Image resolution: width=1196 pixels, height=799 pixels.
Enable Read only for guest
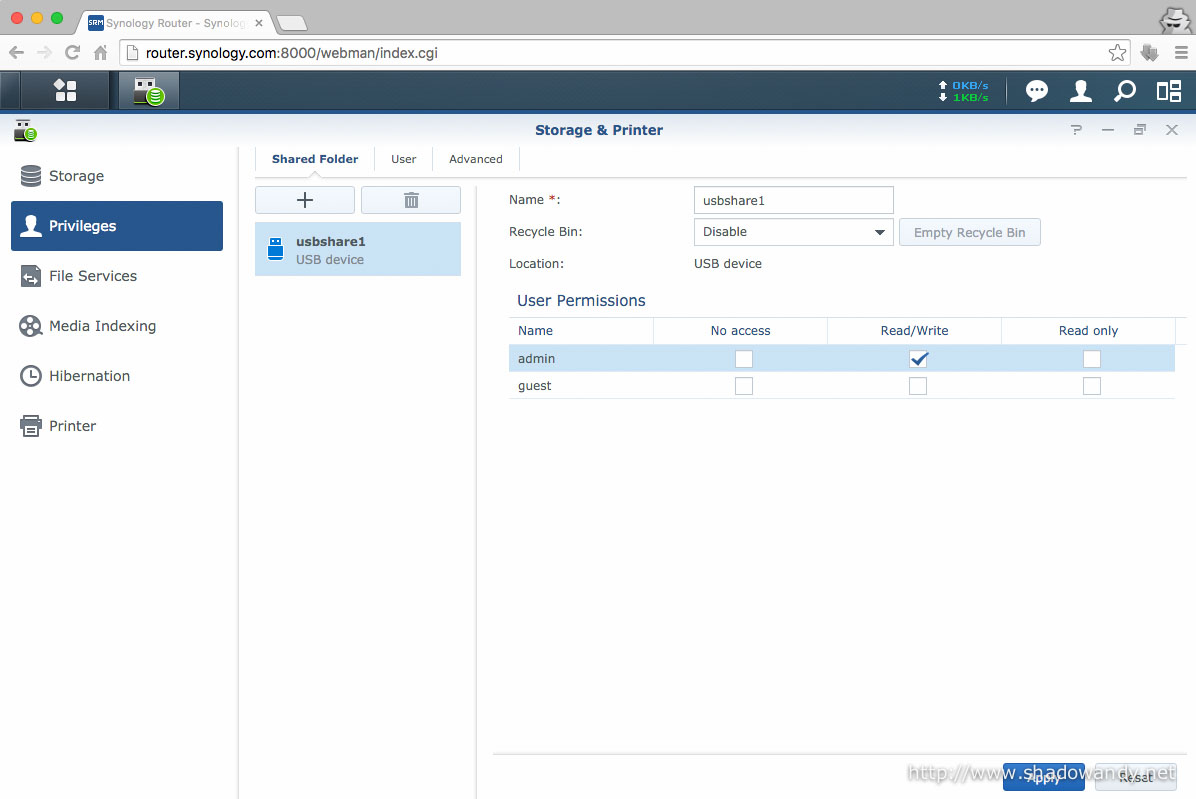[x=1092, y=386]
